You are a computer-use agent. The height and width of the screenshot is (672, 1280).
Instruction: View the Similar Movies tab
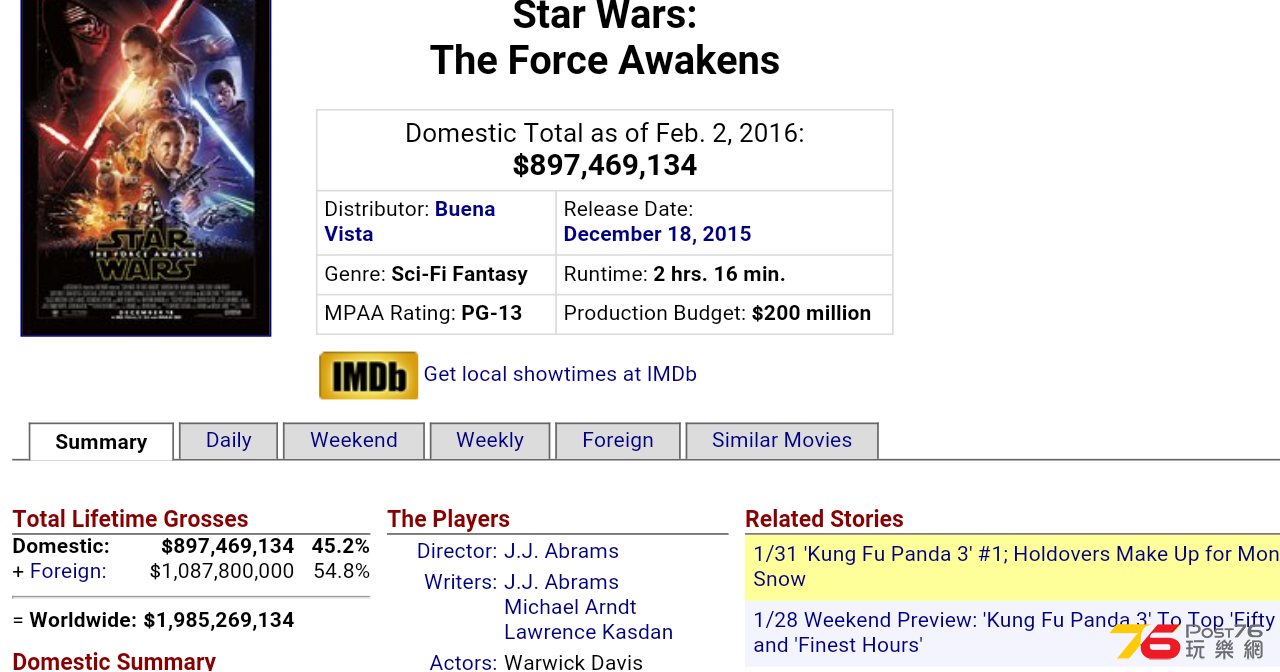[782, 441]
